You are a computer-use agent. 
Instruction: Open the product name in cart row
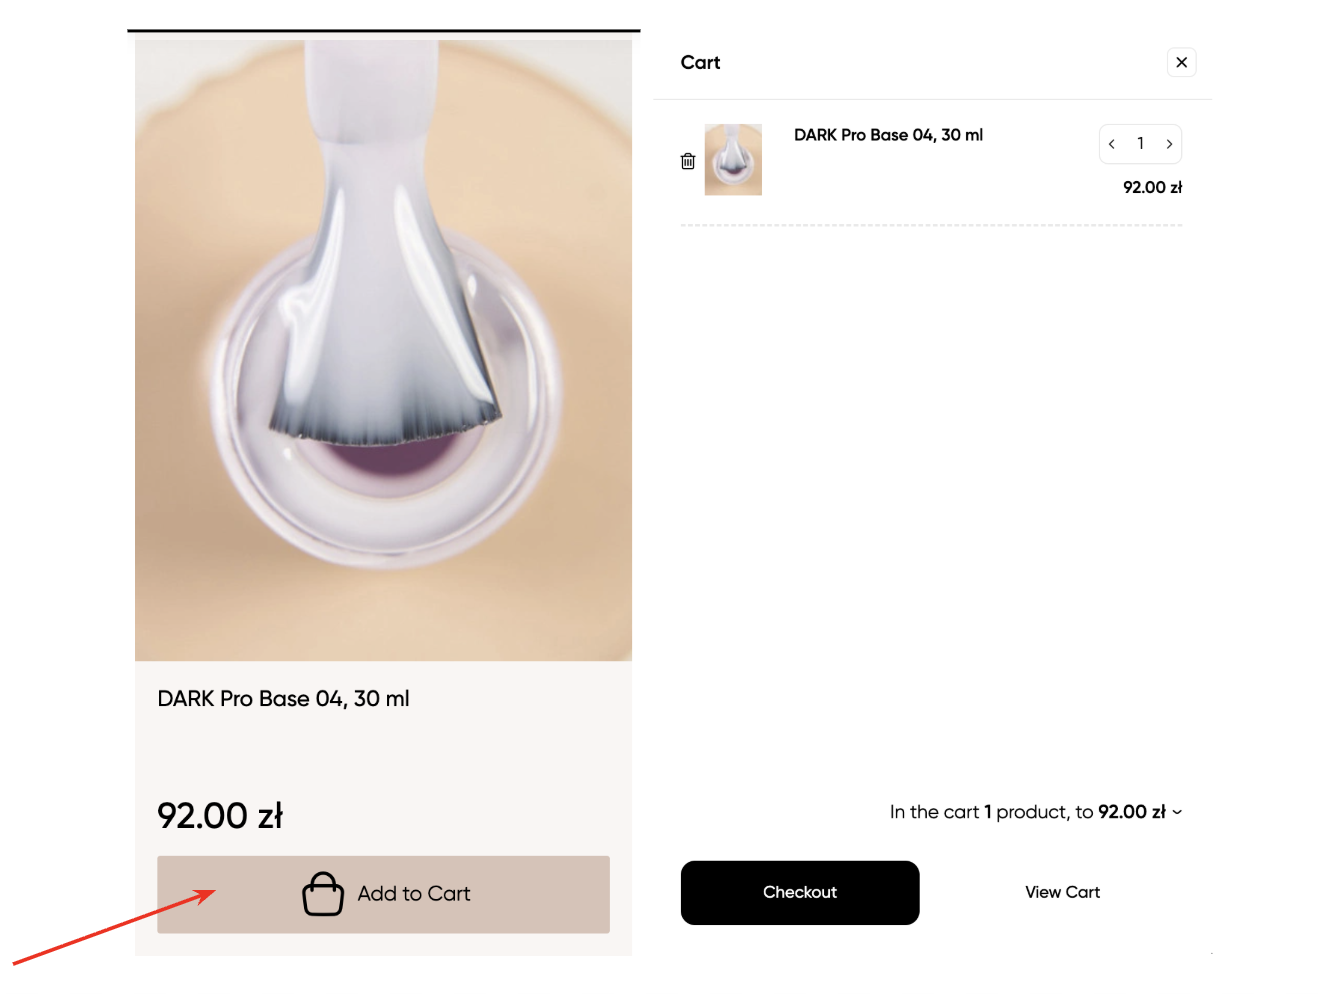click(x=888, y=135)
